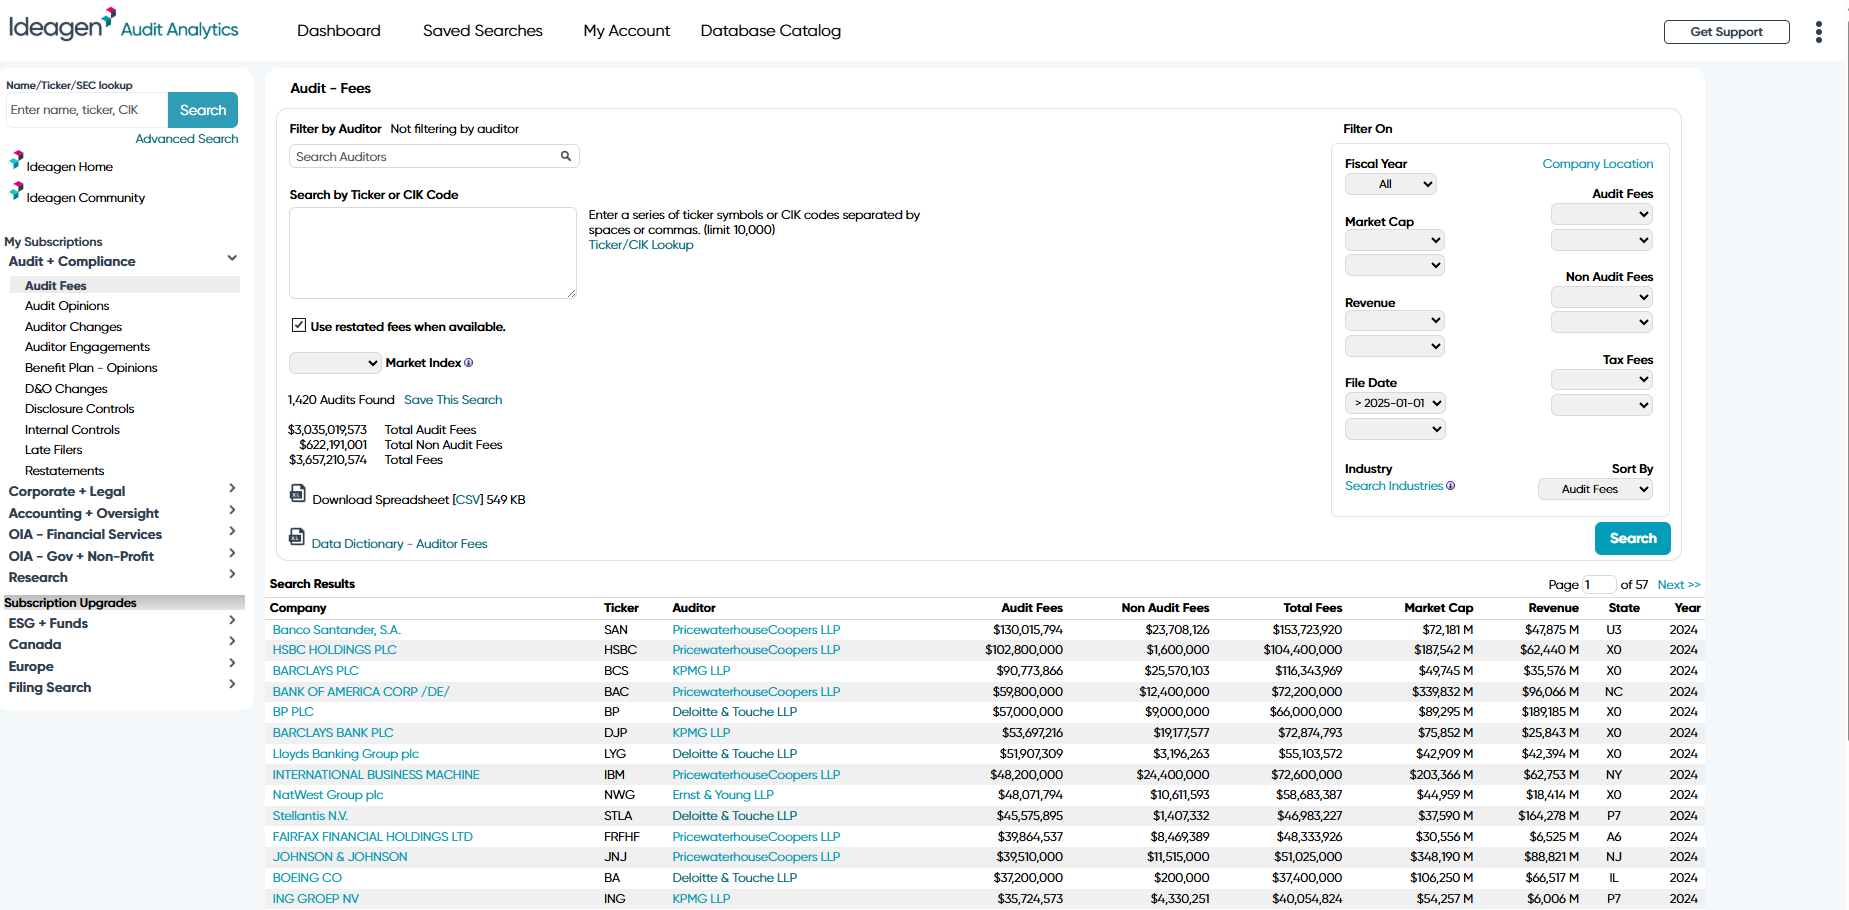Click the Ideagen Community logo icon

[16, 191]
